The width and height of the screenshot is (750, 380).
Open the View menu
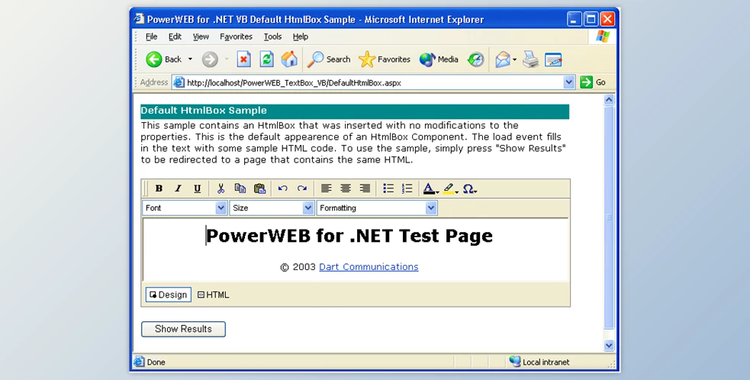coord(201,36)
